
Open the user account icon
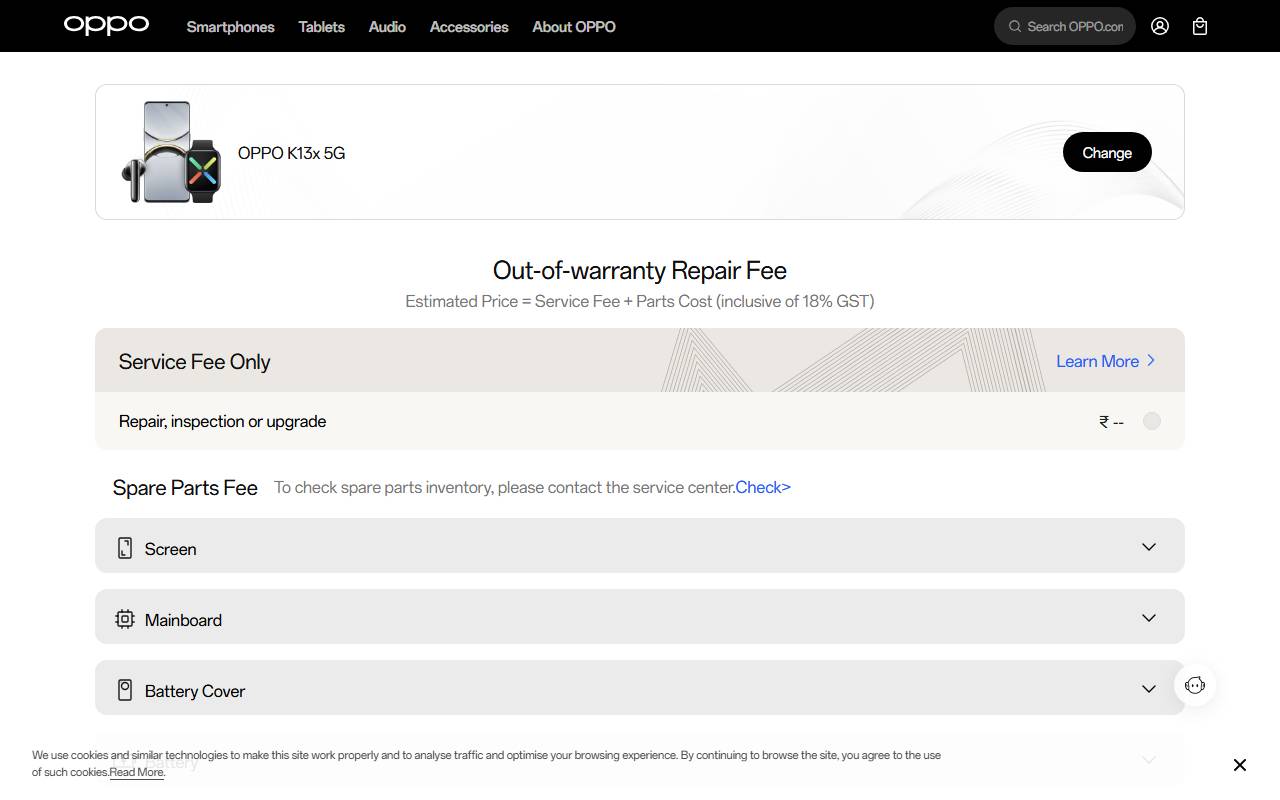[x=1160, y=26]
